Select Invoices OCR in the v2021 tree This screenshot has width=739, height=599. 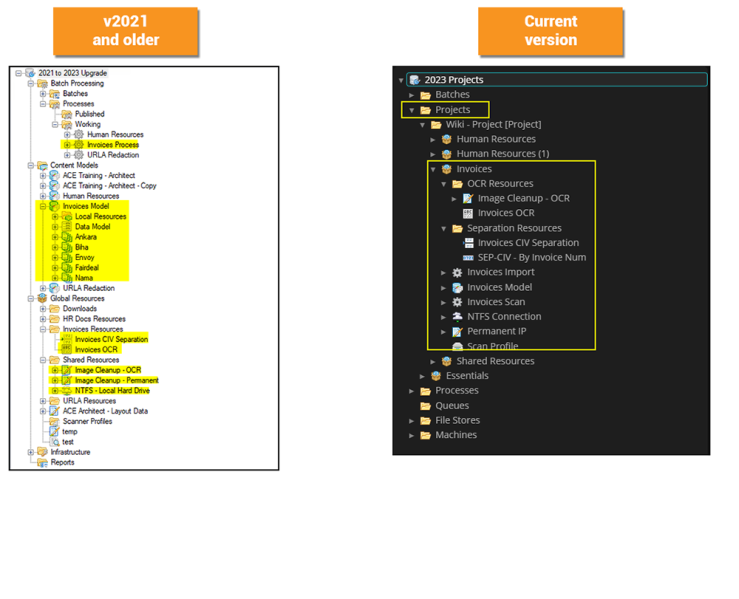[x=96, y=350]
